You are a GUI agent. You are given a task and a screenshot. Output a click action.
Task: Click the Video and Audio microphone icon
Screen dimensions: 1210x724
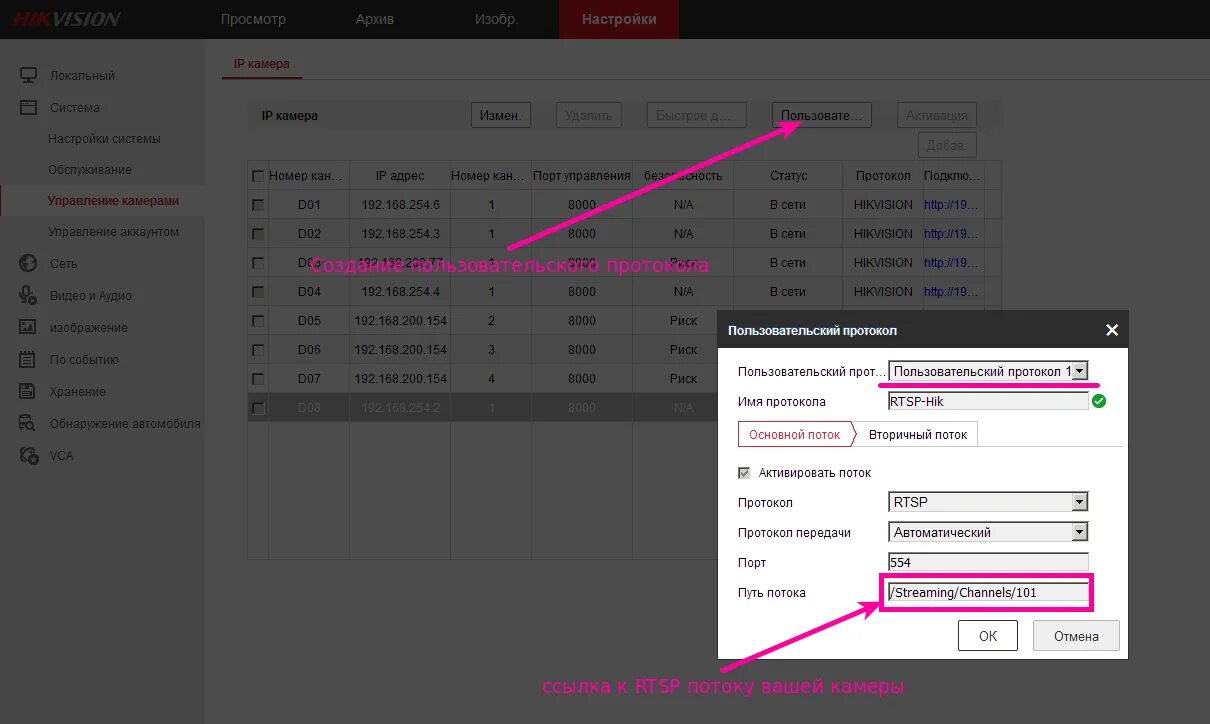click(28, 295)
